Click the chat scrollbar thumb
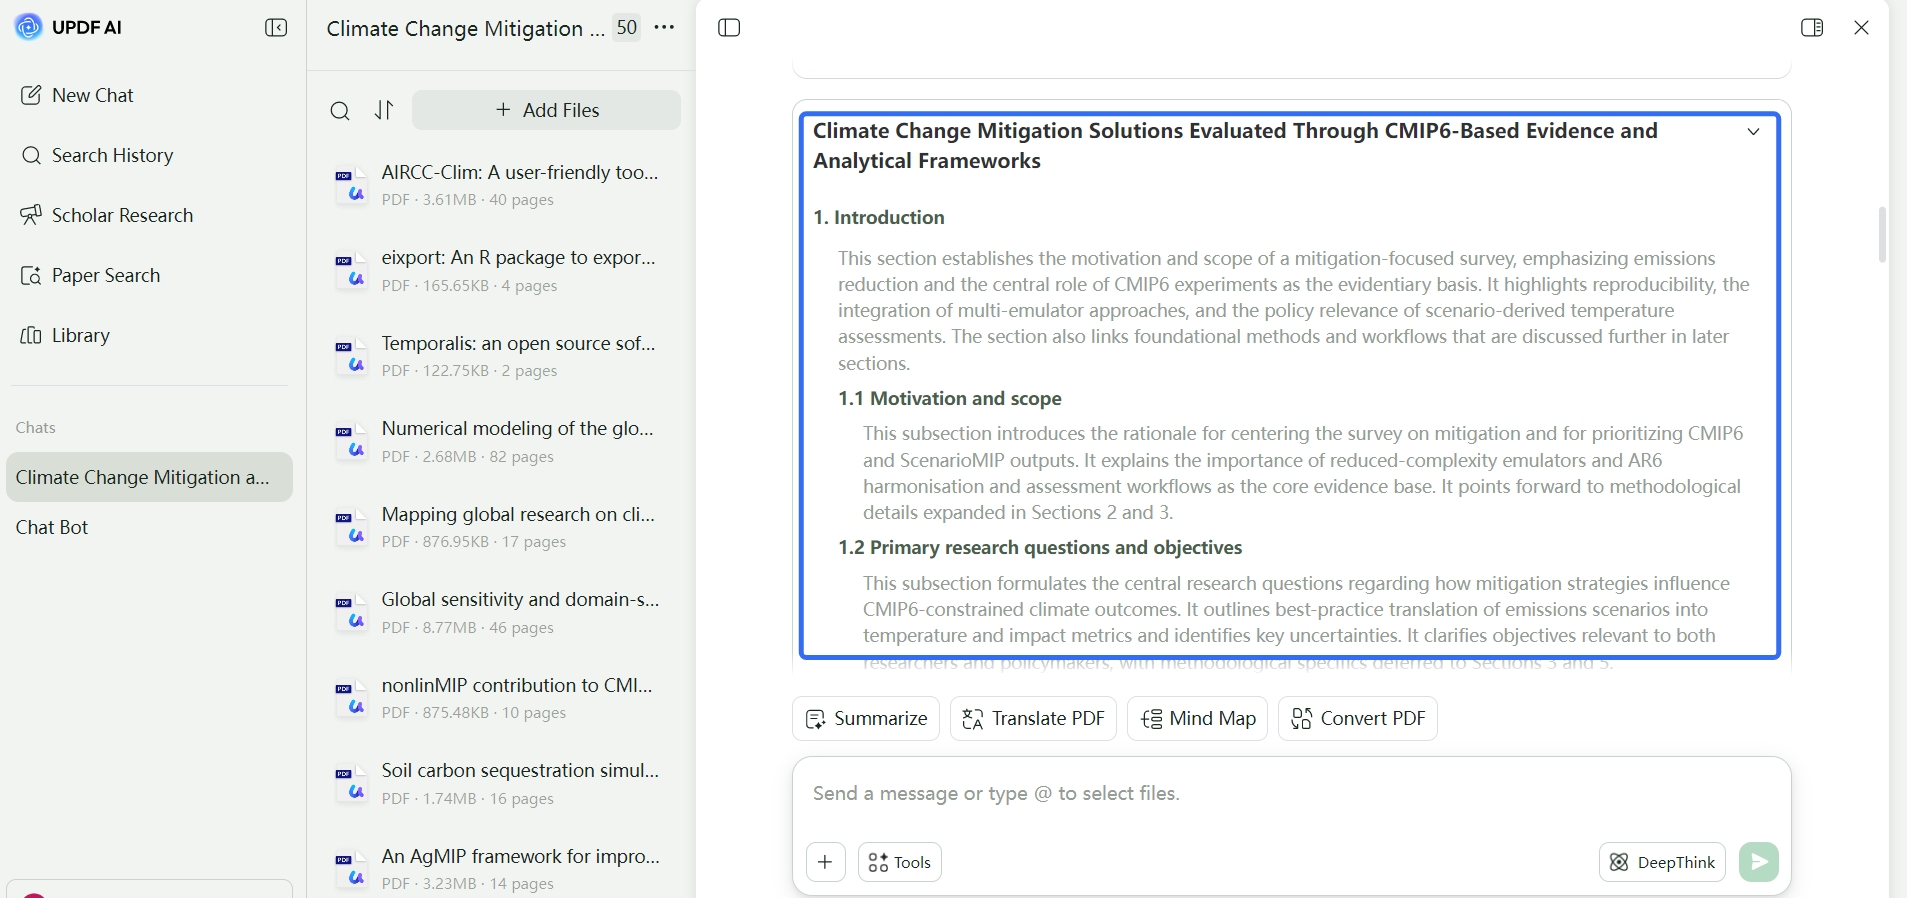 pos(1882,235)
